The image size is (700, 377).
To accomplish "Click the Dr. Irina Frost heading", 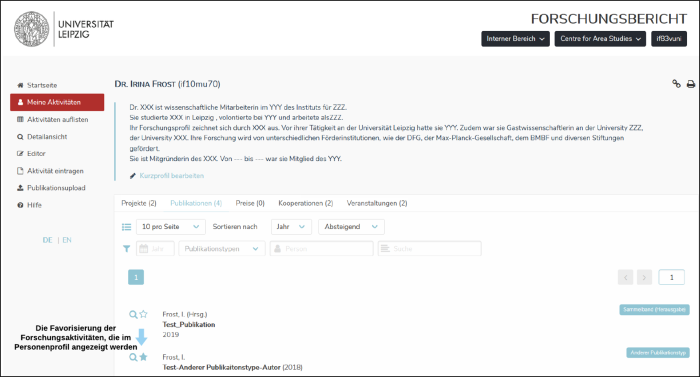I will coord(167,84).
